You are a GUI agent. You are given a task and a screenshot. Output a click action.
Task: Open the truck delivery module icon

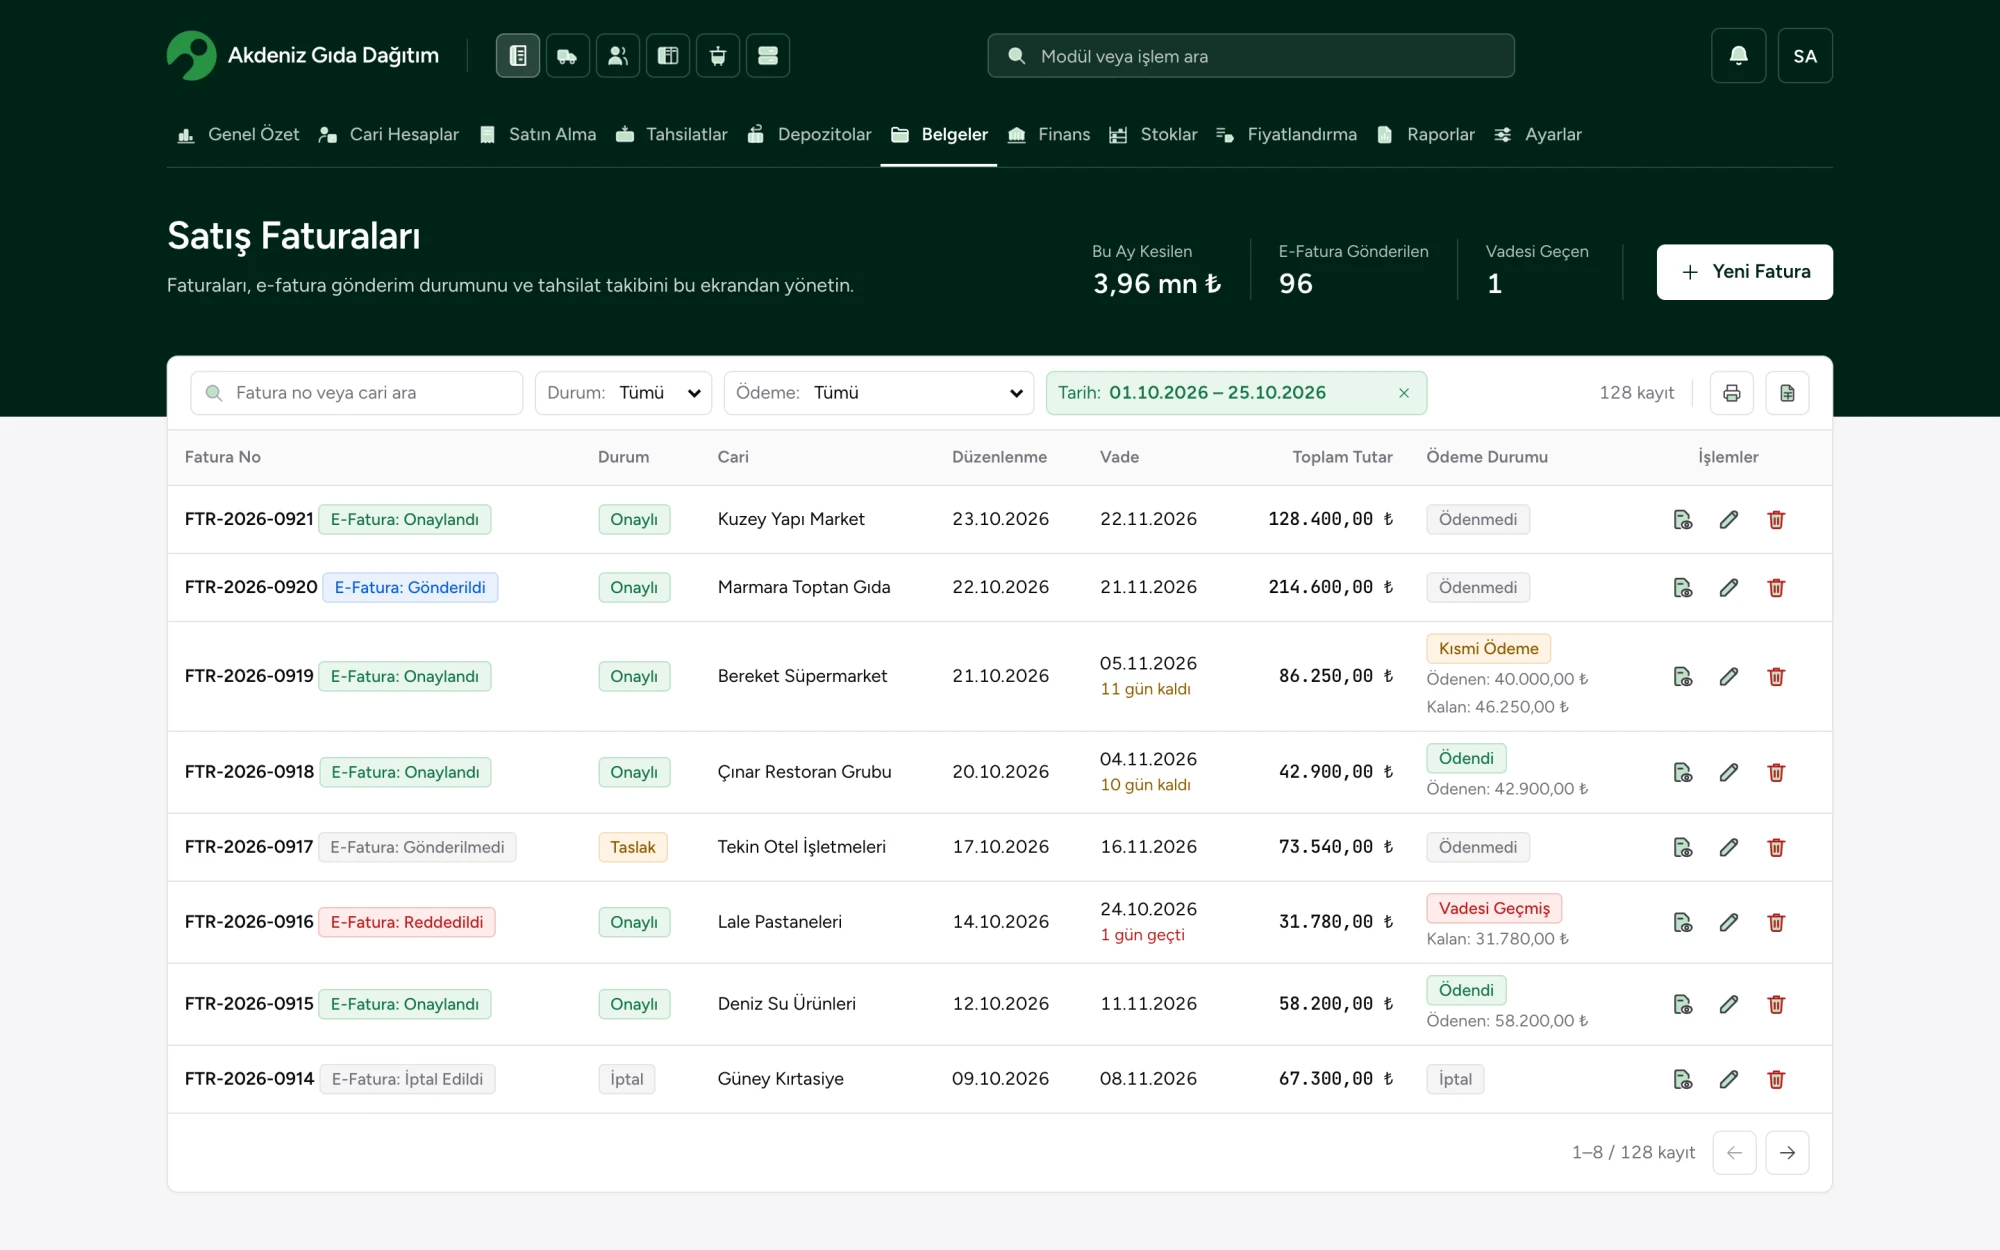567,56
